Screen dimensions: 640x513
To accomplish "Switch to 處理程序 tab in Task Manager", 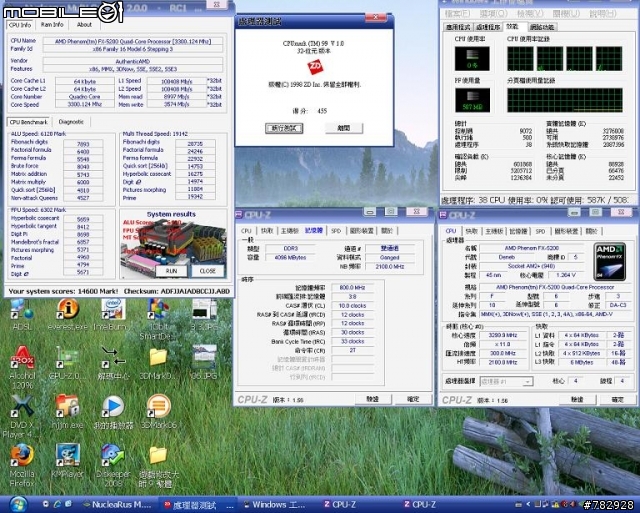I will [488, 27].
